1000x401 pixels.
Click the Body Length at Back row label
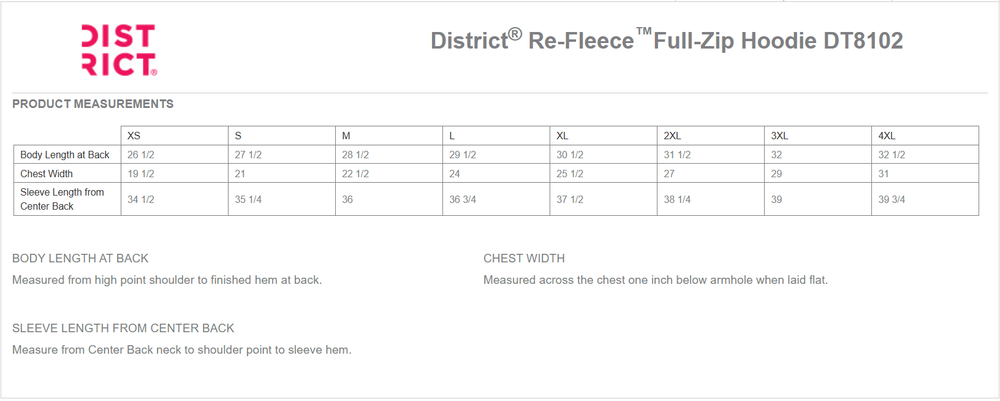(65, 154)
